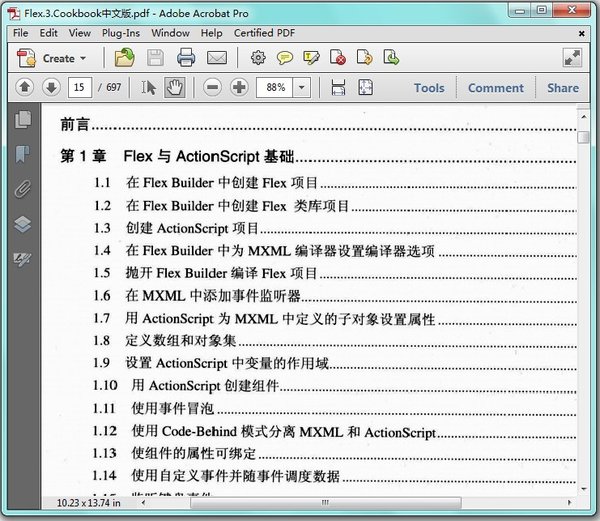600x521 pixels.
Task: Activate the Hand pan tool
Action: coord(175,87)
